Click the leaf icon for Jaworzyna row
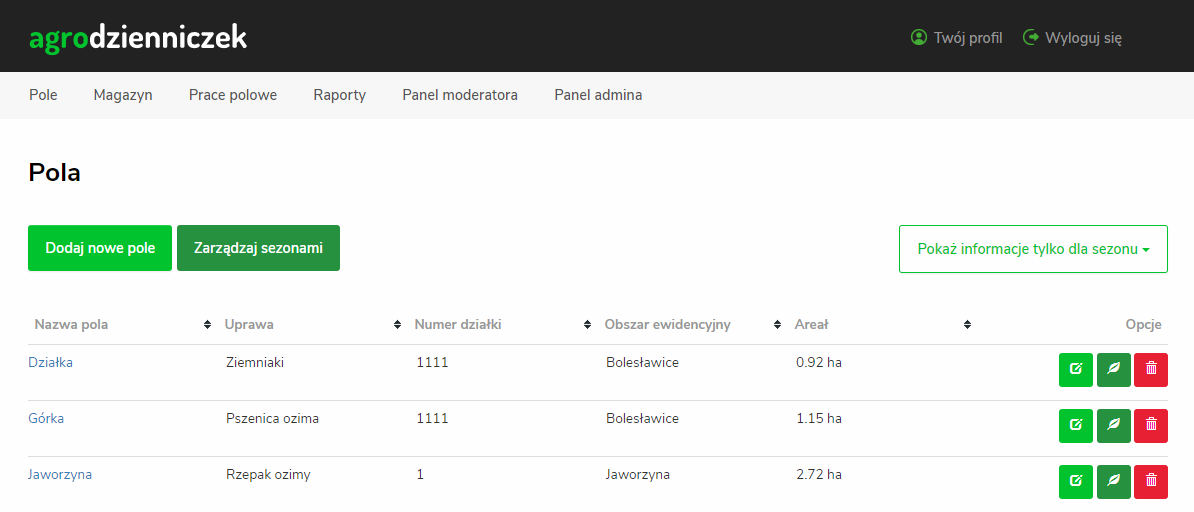The width and height of the screenshot is (1194, 512). tap(1114, 481)
